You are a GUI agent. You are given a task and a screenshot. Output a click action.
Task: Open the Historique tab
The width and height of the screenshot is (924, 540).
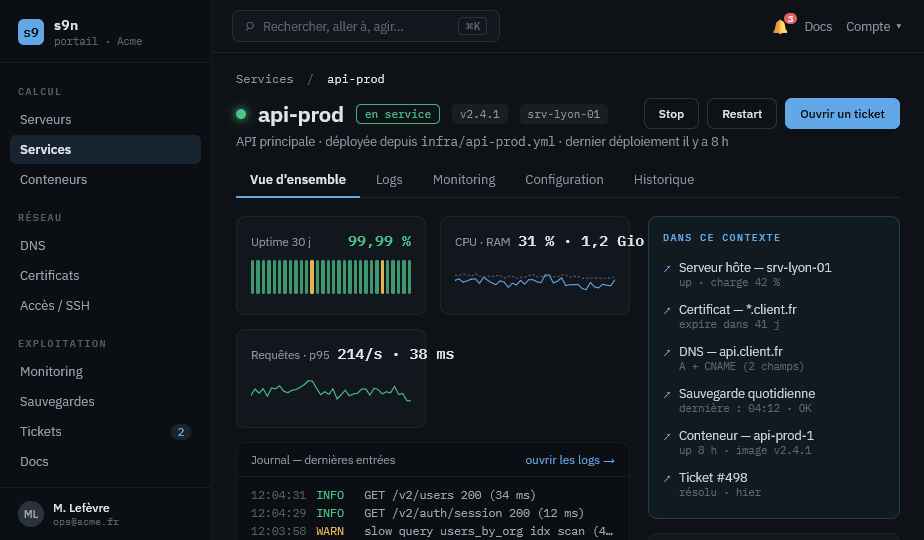pyautogui.click(x=664, y=180)
